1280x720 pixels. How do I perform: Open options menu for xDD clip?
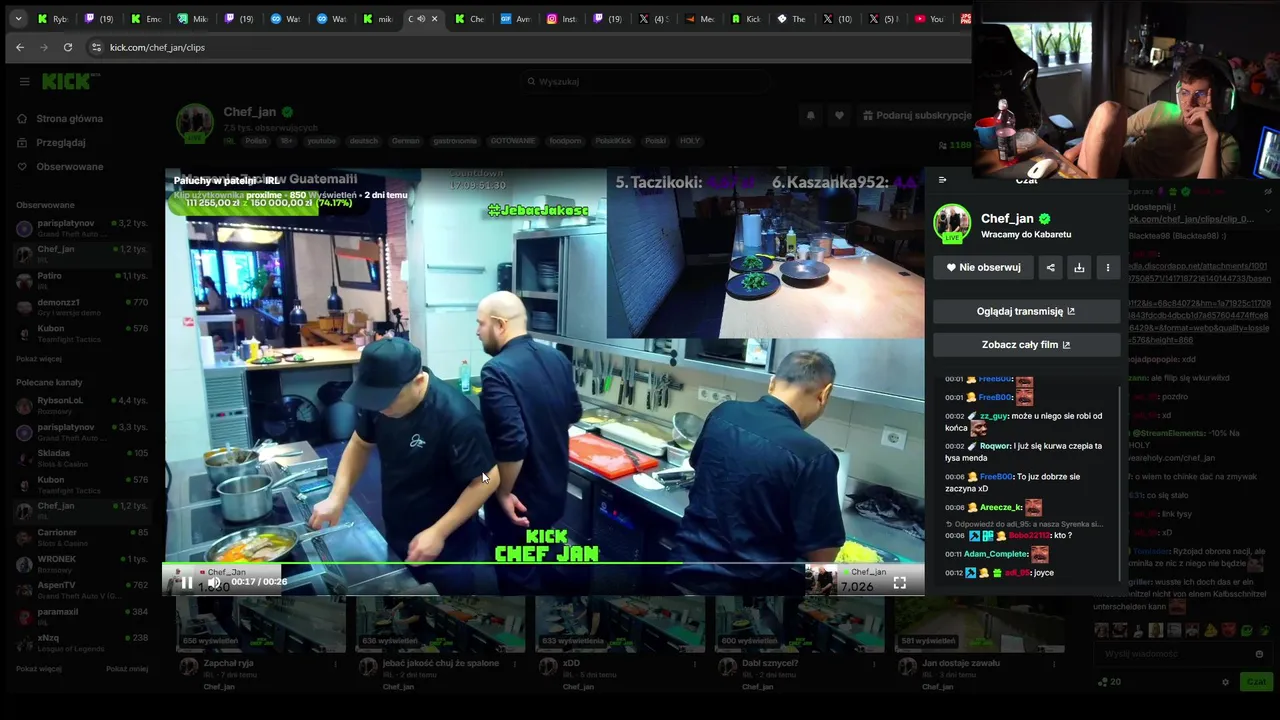695,663
